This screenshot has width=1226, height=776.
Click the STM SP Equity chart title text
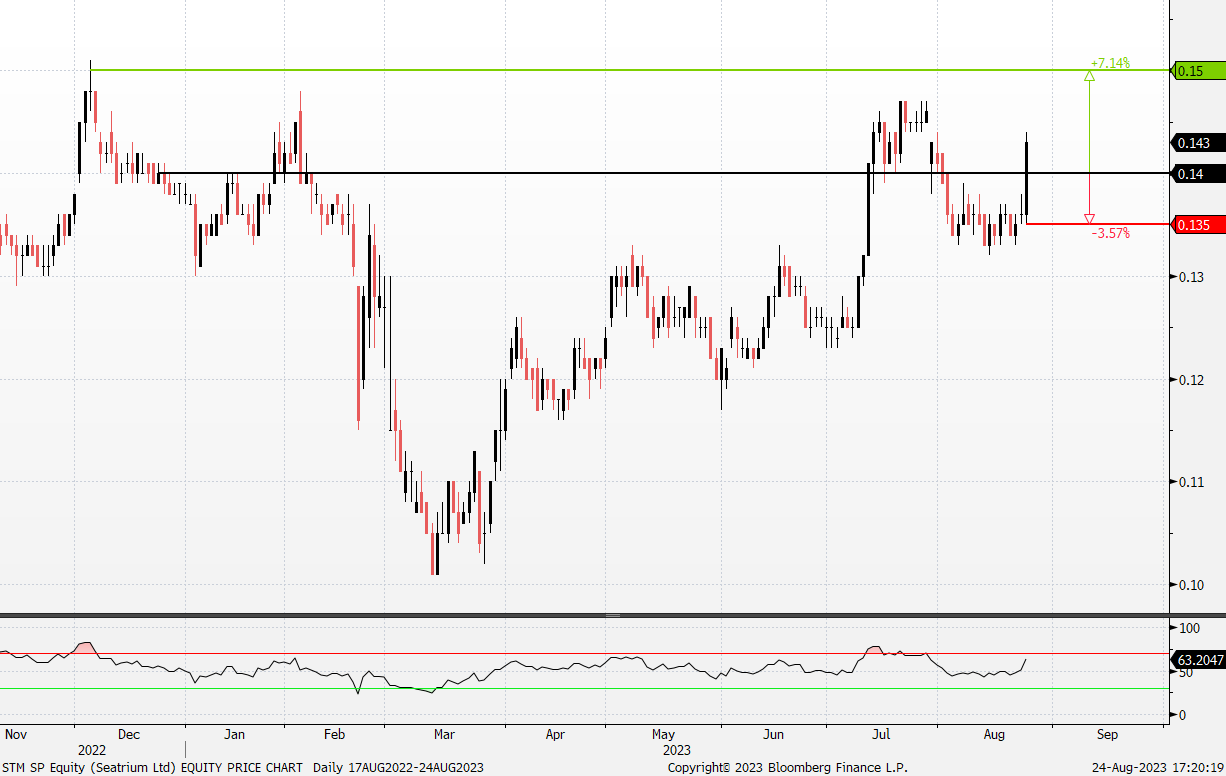243,767
